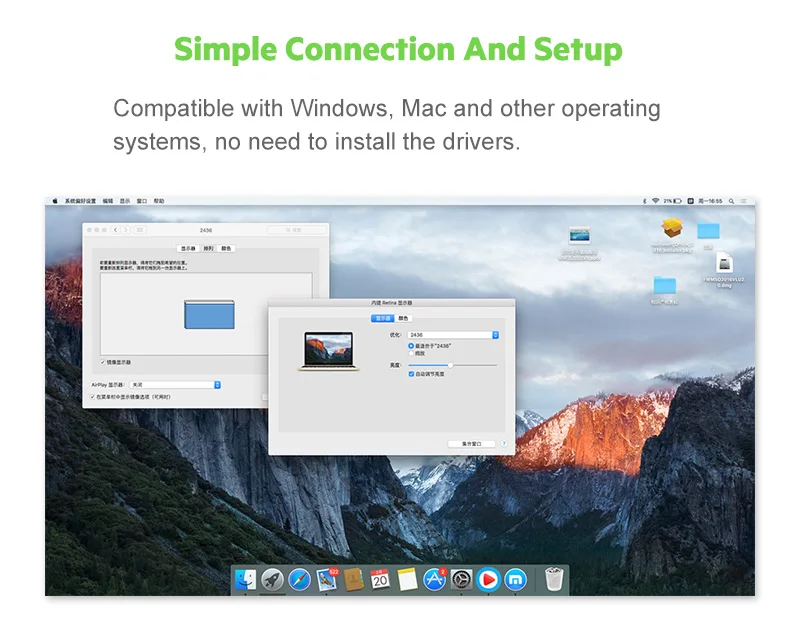The height and width of the screenshot is (640, 800).
Task: Adjust the 亮度 brightness slider
Action: coord(453,365)
